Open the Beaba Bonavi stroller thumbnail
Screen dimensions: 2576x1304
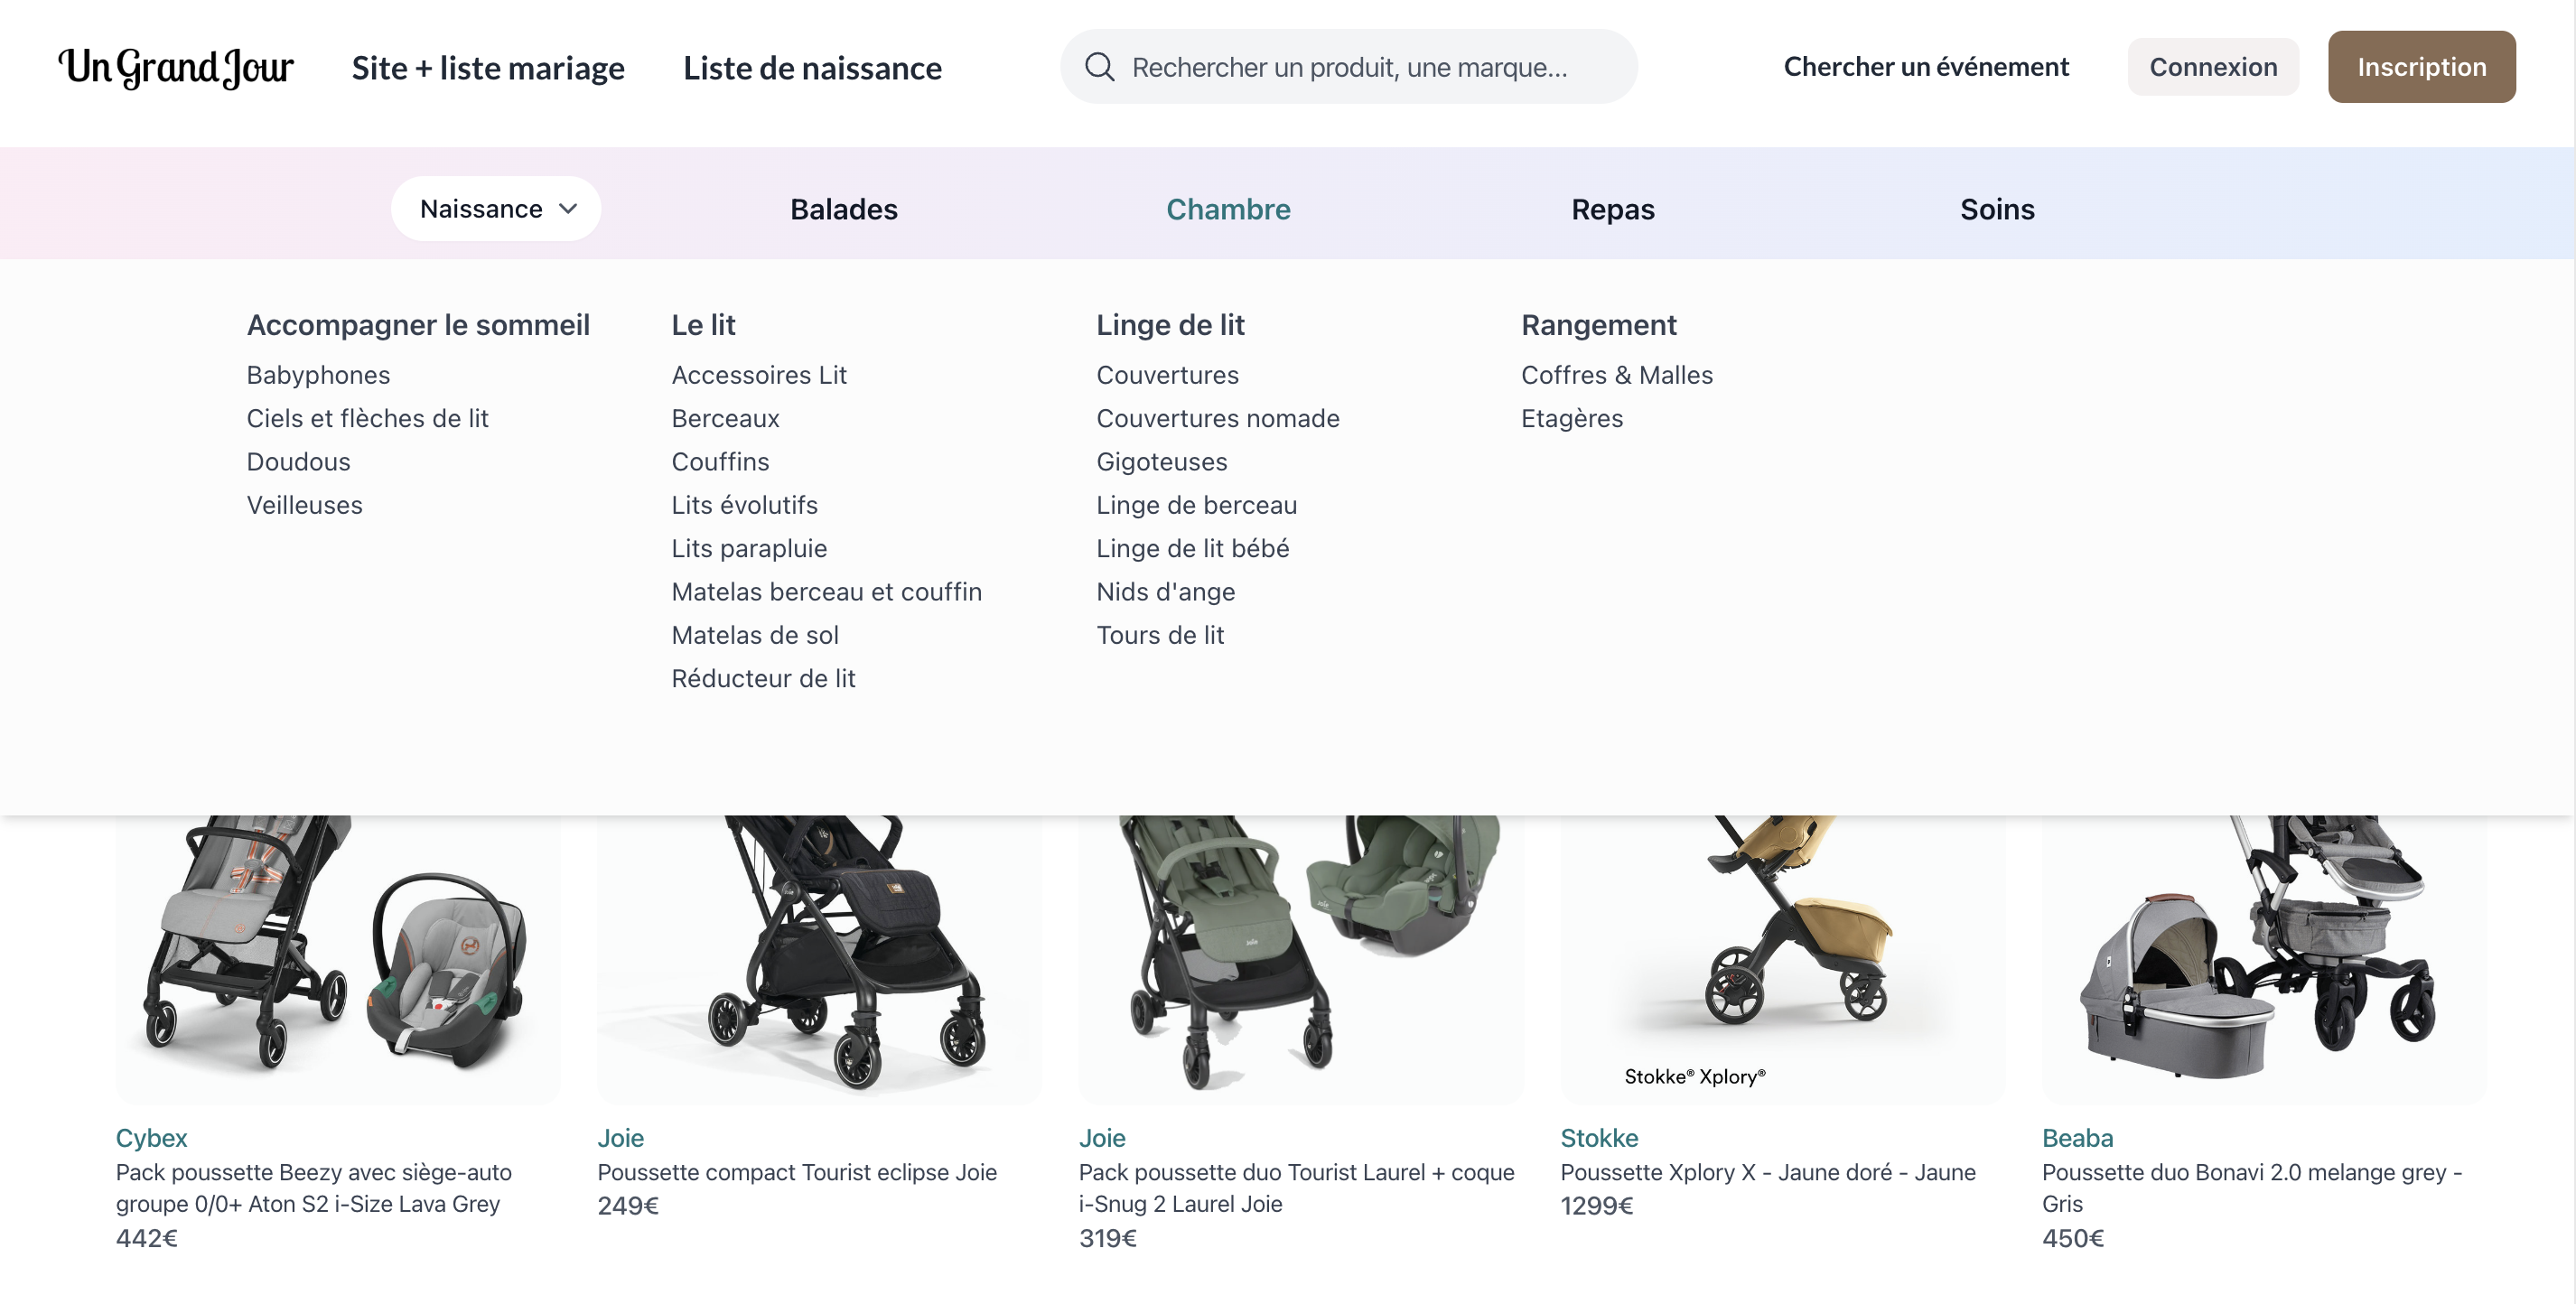[x=2263, y=958]
